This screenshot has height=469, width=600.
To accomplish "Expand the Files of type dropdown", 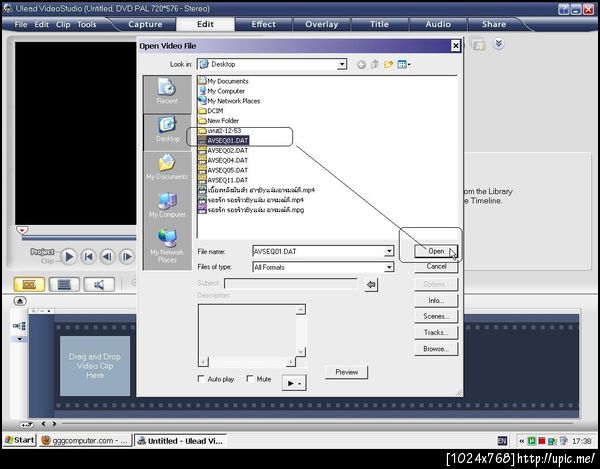I will (389, 267).
